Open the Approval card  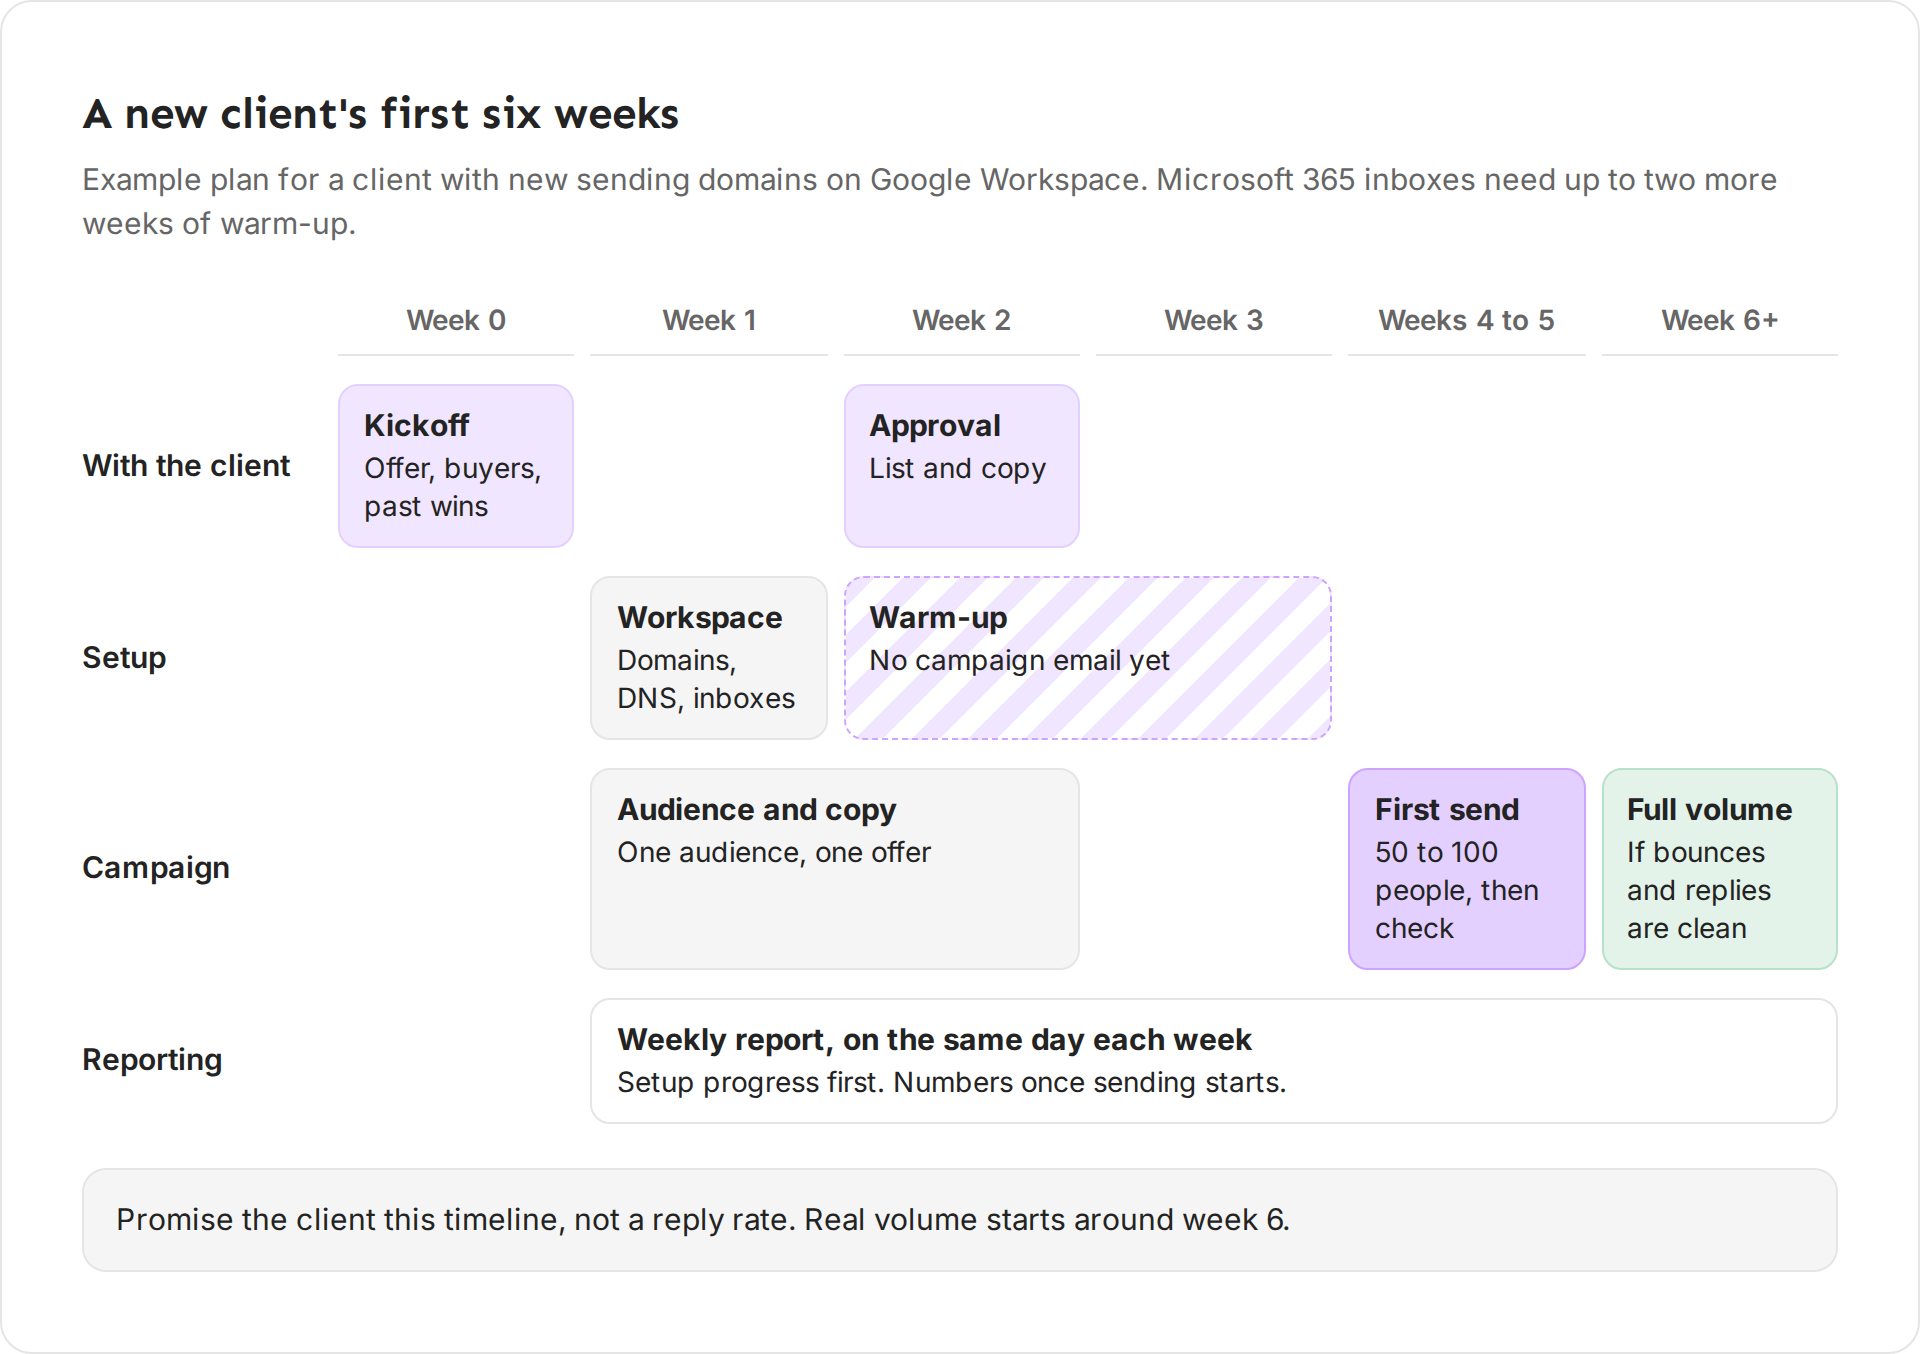pos(962,466)
